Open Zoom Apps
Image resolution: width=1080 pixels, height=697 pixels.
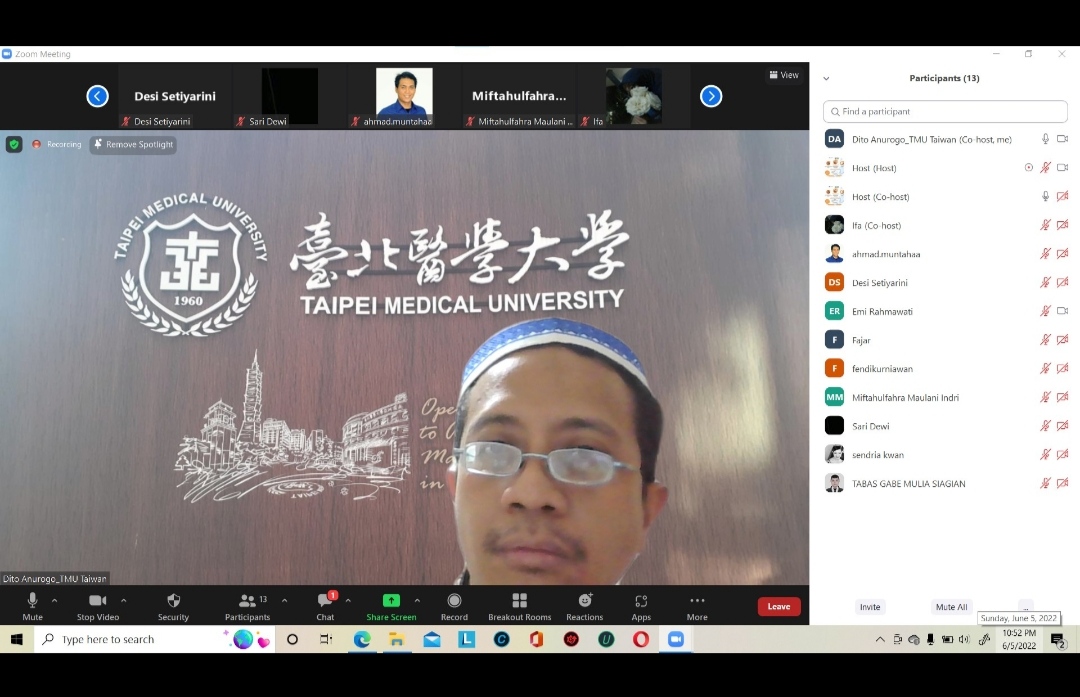click(641, 606)
